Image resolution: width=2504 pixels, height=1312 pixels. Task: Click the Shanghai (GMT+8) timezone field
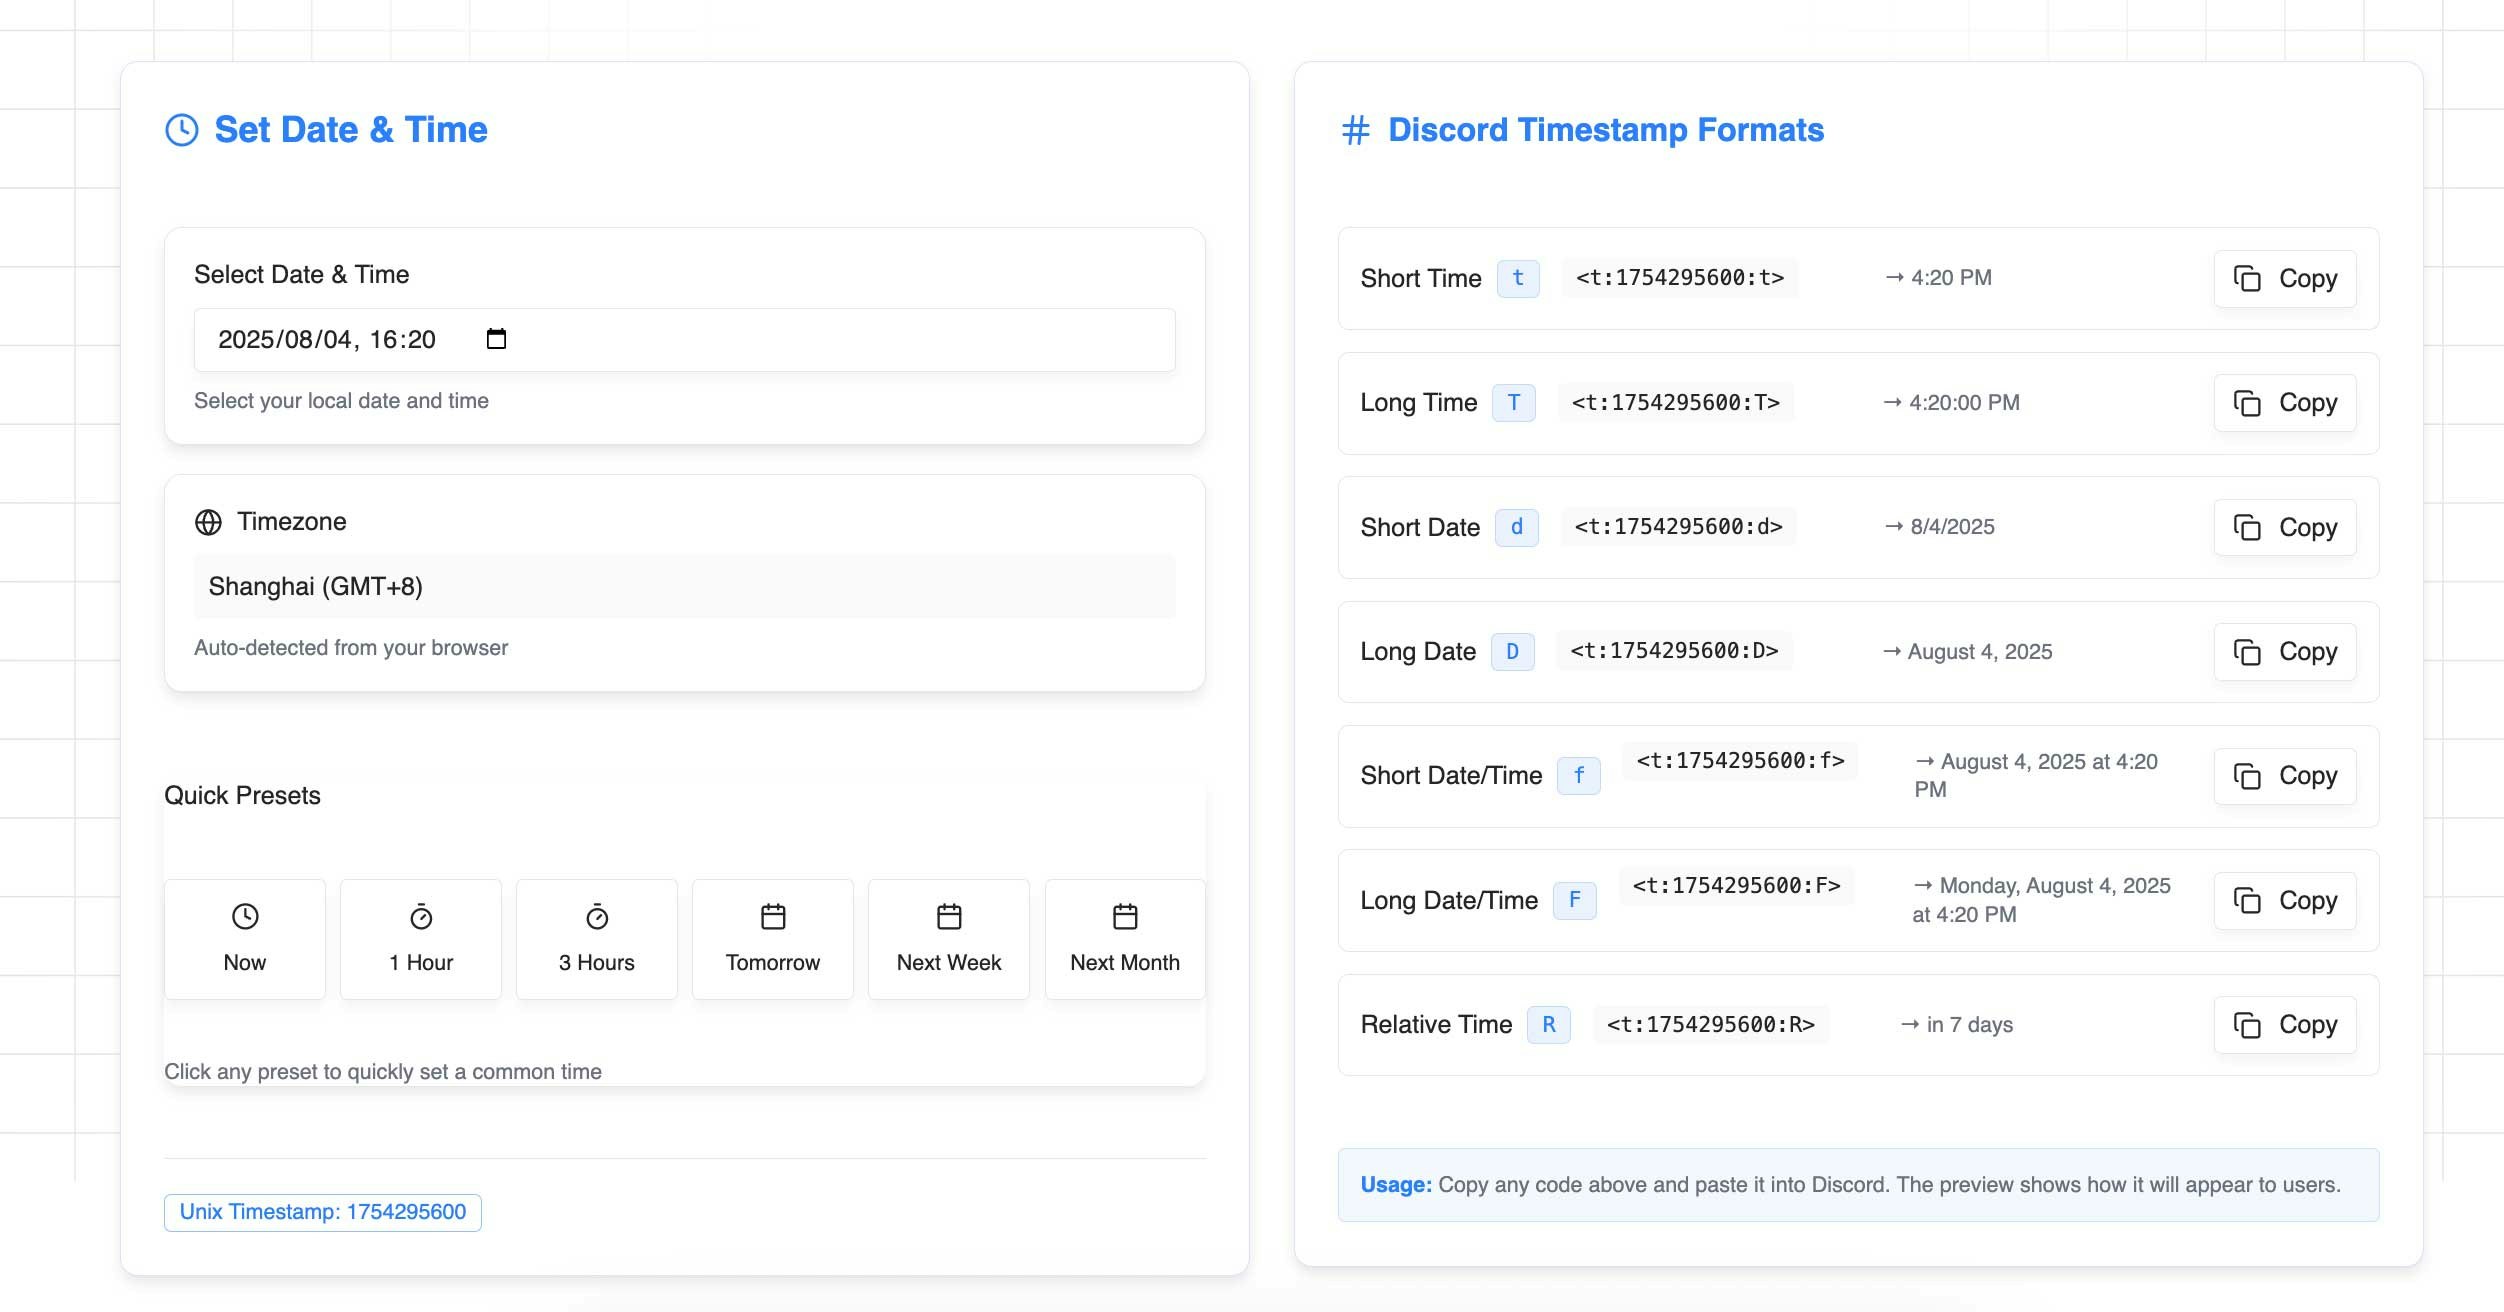pos(685,586)
